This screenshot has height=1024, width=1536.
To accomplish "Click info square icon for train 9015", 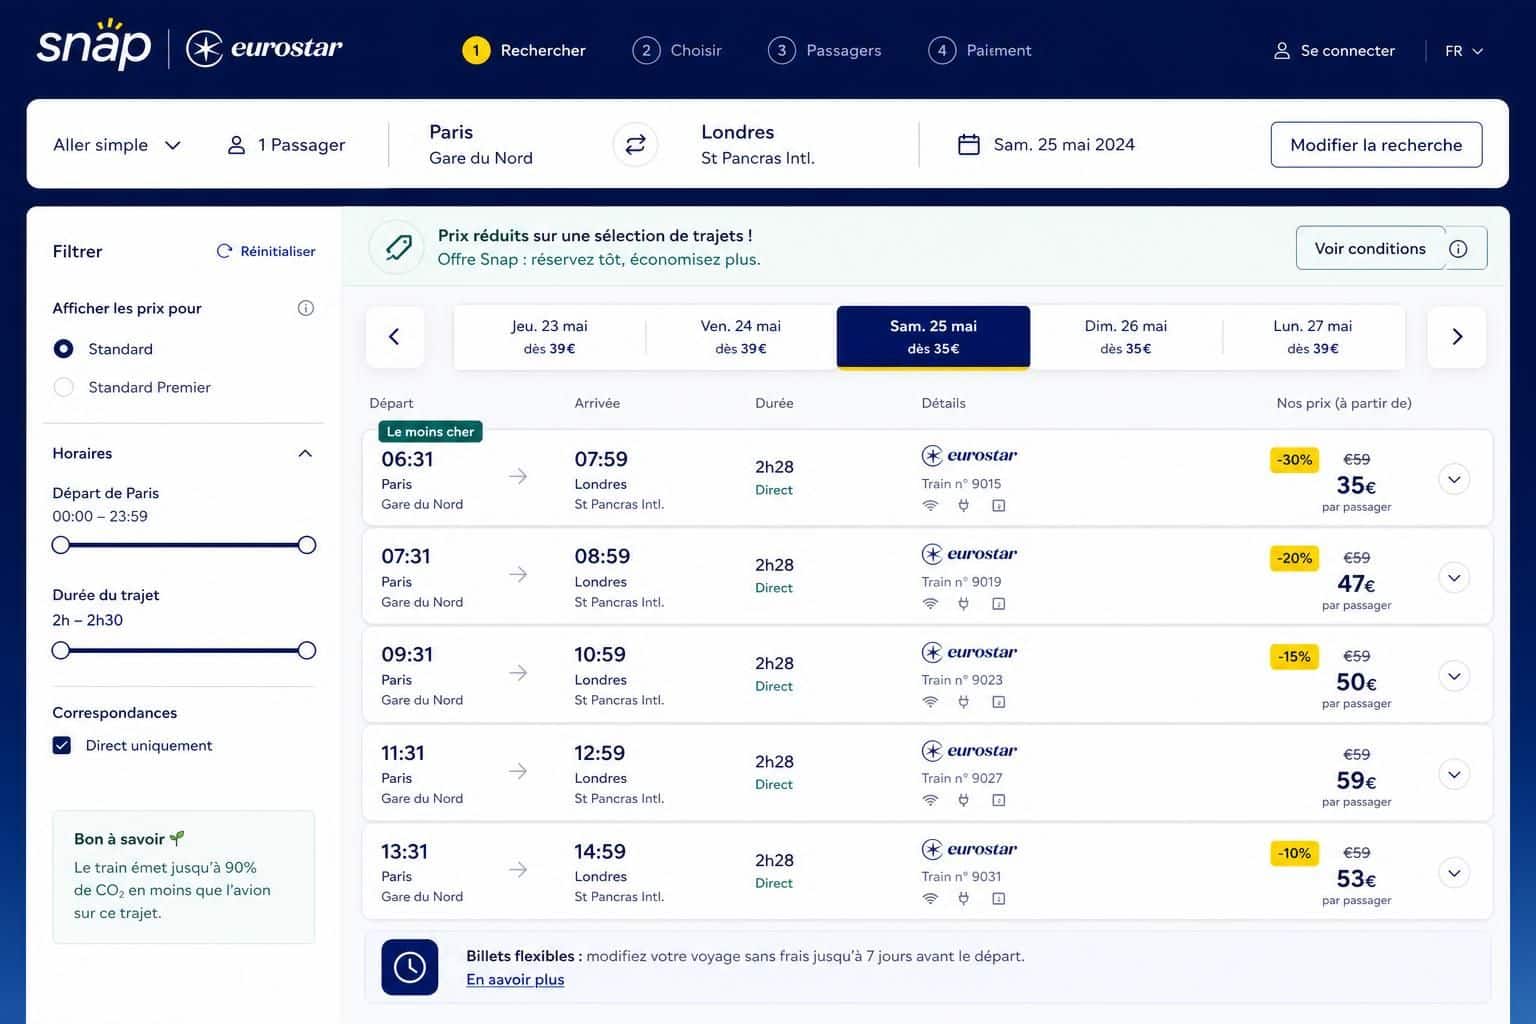I will click(x=998, y=506).
